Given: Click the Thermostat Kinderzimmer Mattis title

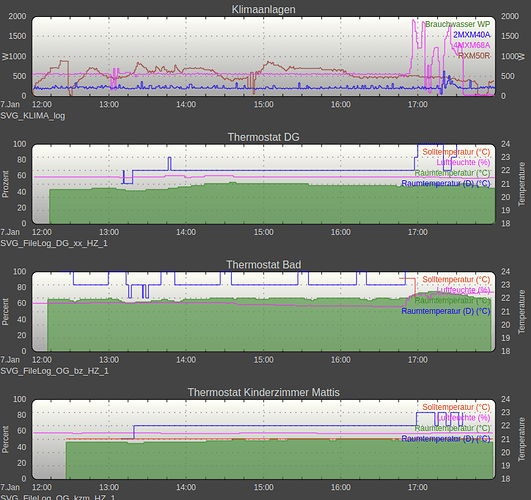Looking at the screenshot, I should tap(263, 392).
